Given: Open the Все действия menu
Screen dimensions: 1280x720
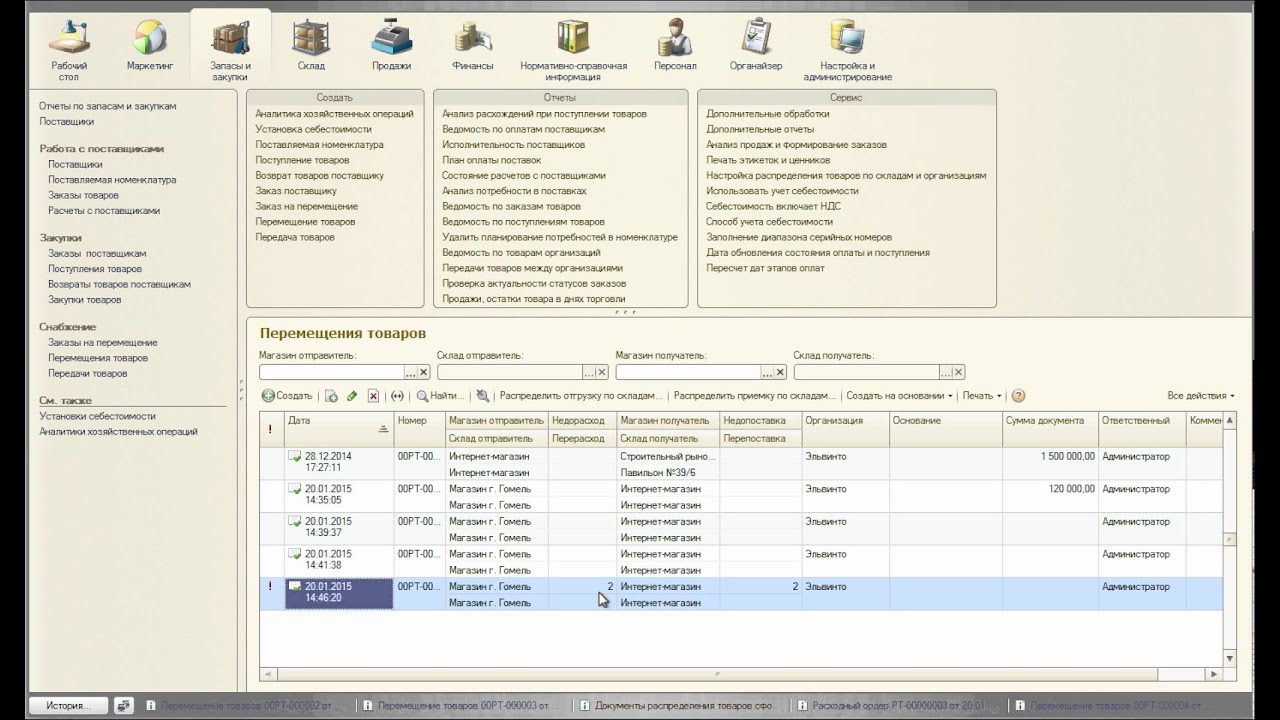Looking at the screenshot, I should pyautogui.click(x=1200, y=396).
